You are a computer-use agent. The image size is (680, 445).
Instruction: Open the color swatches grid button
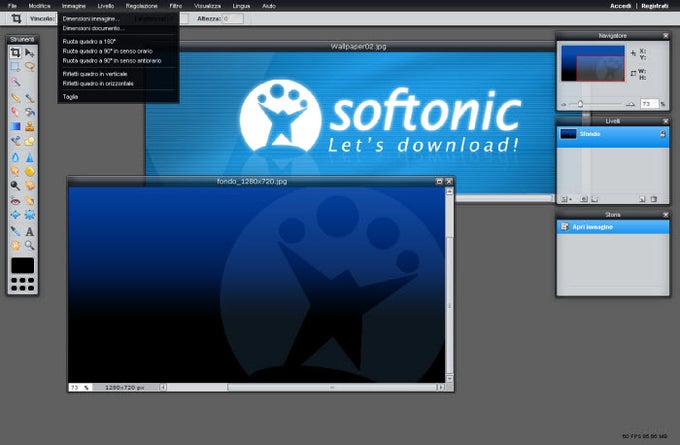click(23, 284)
